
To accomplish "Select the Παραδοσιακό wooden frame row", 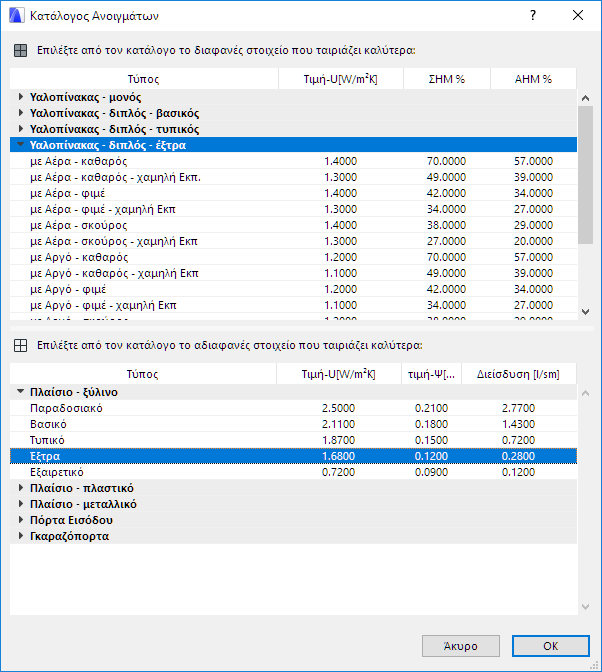I will [294, 408].
